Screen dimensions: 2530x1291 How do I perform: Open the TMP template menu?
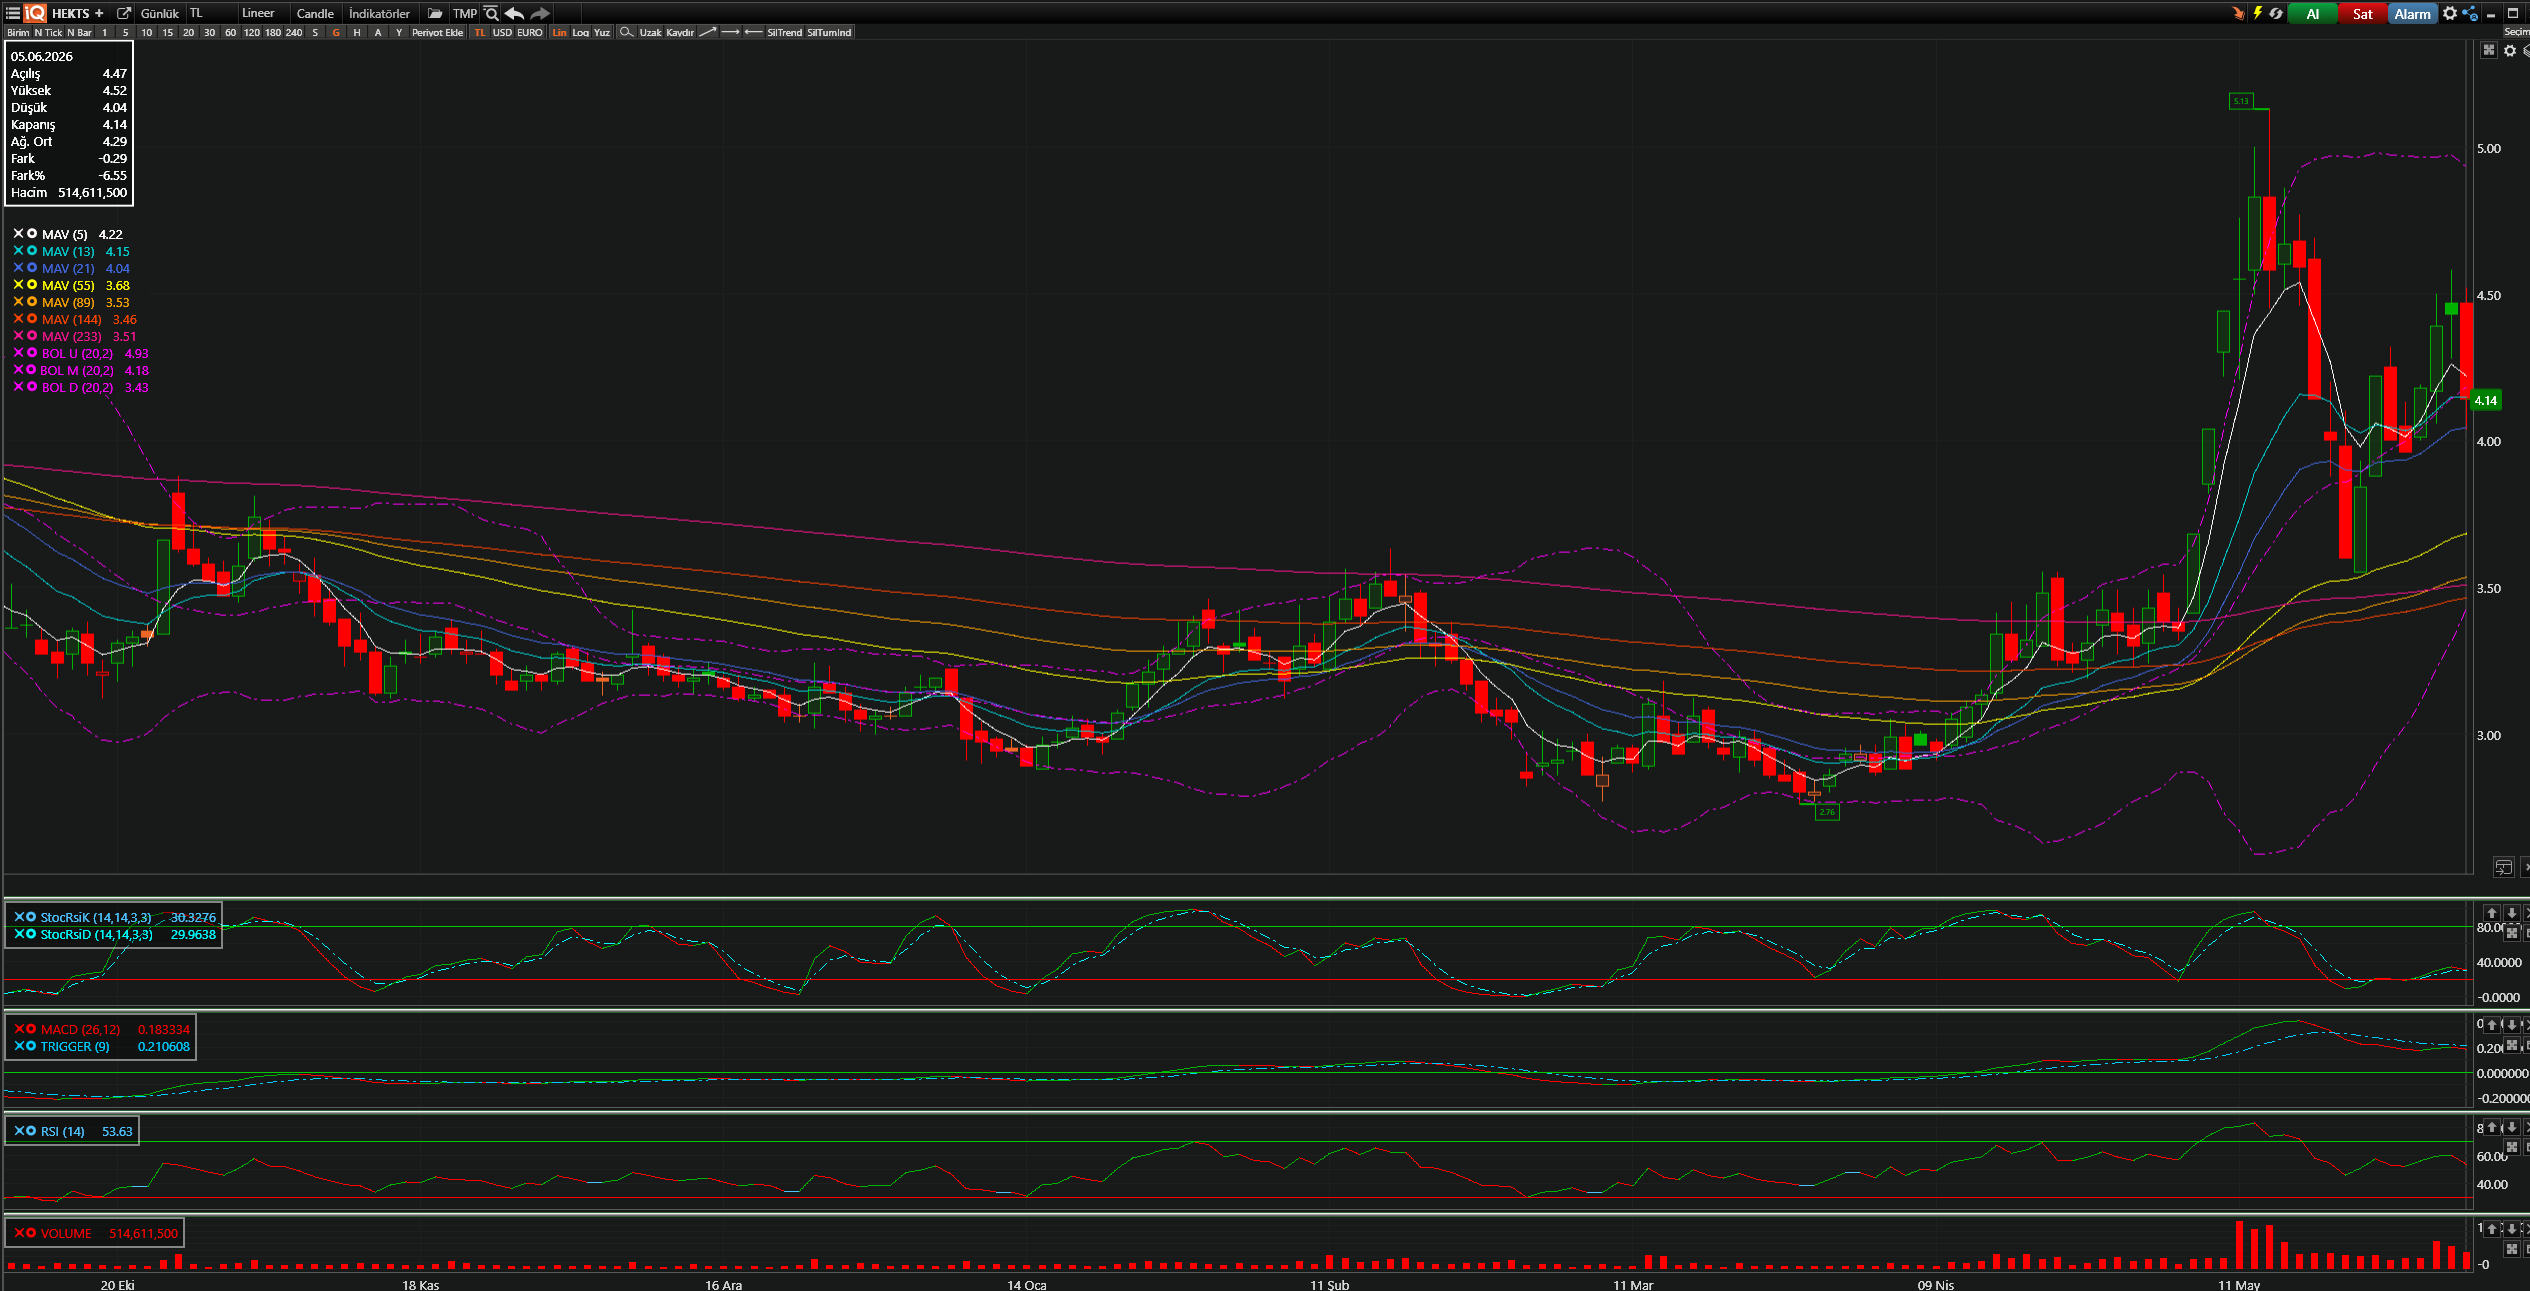pyautogui.click(x=465, y=13)
